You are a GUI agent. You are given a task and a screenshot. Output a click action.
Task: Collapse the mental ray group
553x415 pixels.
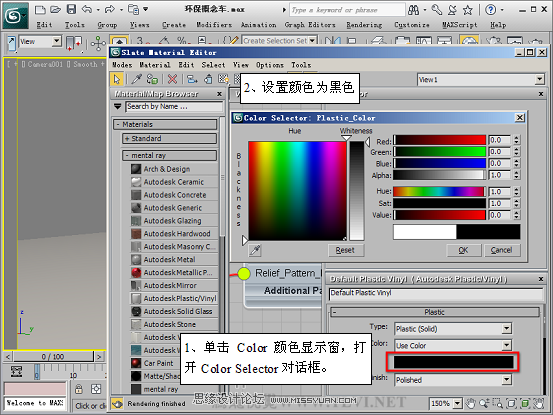click(170, 155)
